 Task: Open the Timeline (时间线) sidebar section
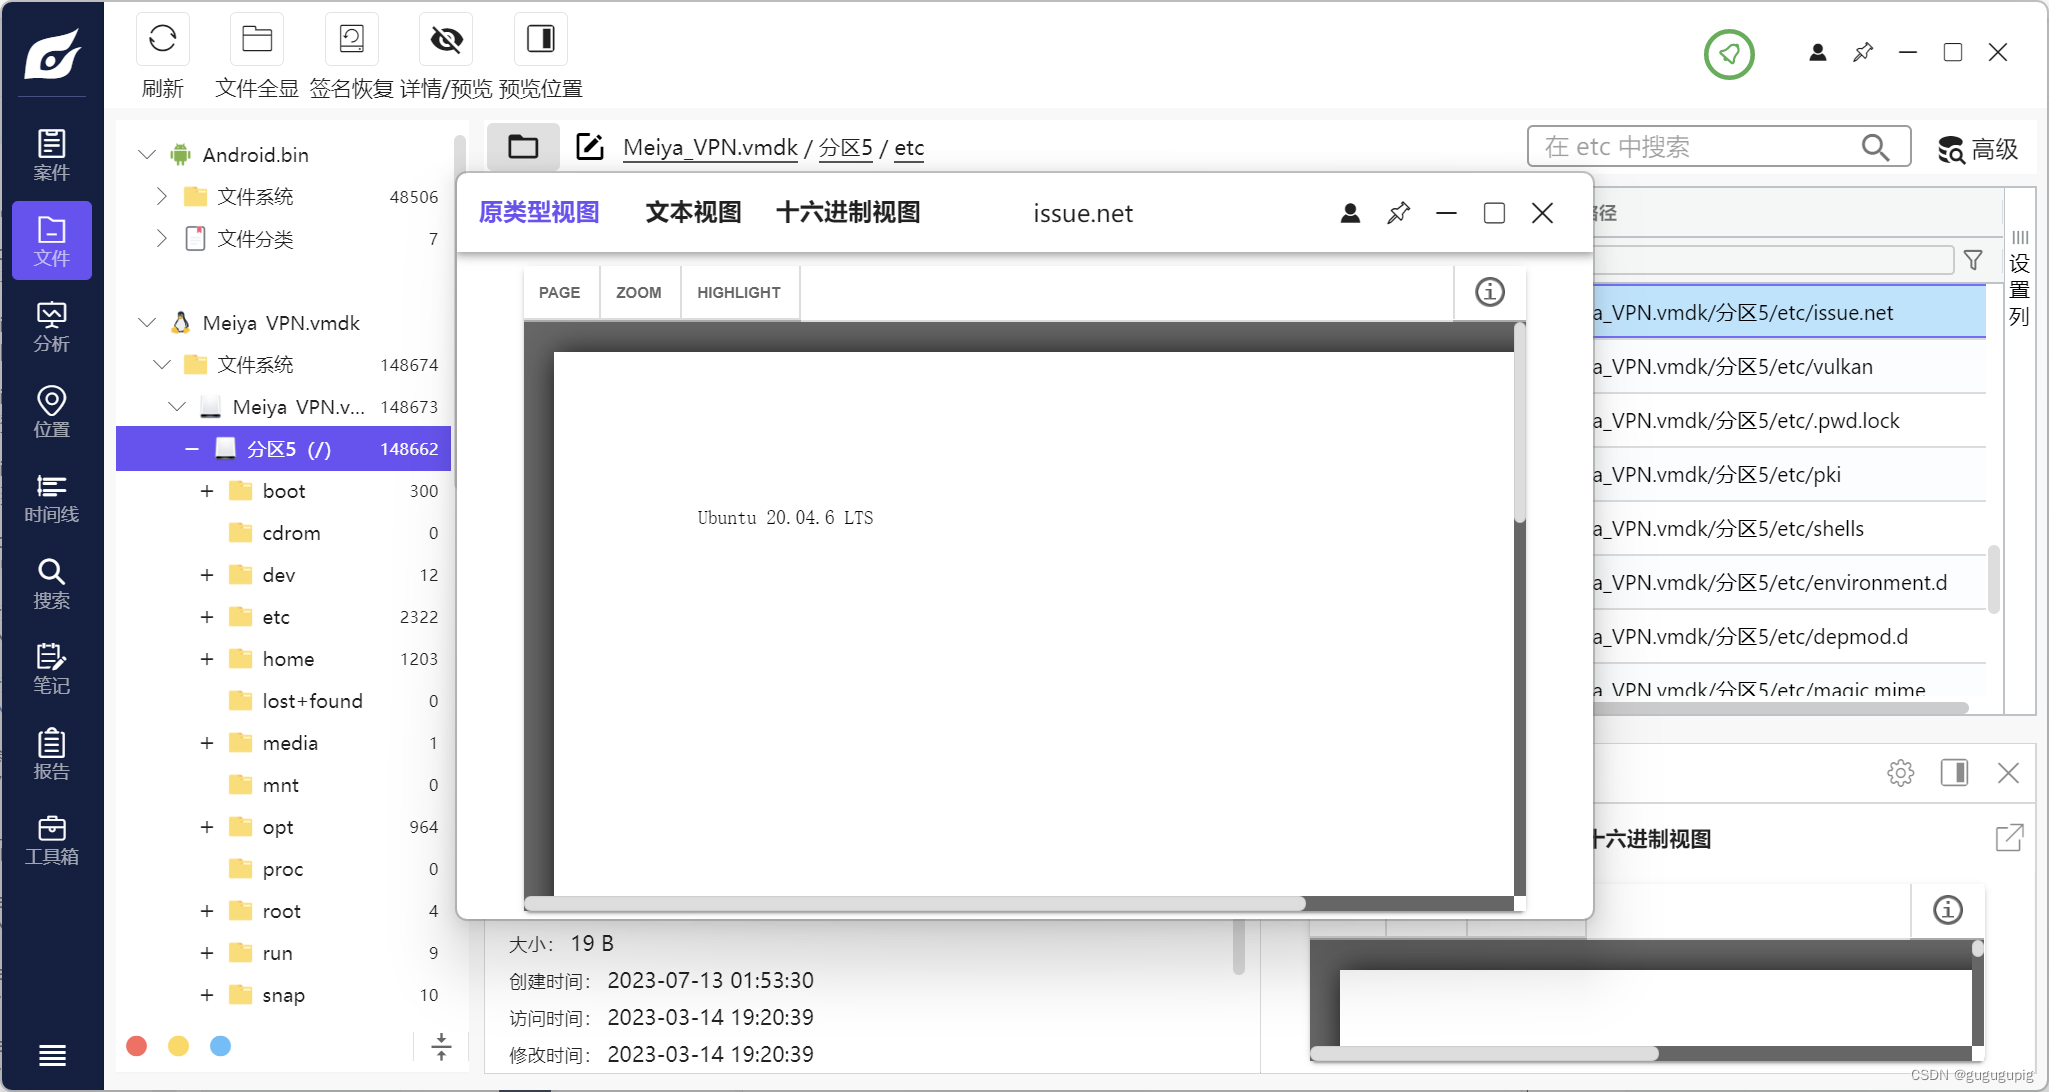(52, 498)
